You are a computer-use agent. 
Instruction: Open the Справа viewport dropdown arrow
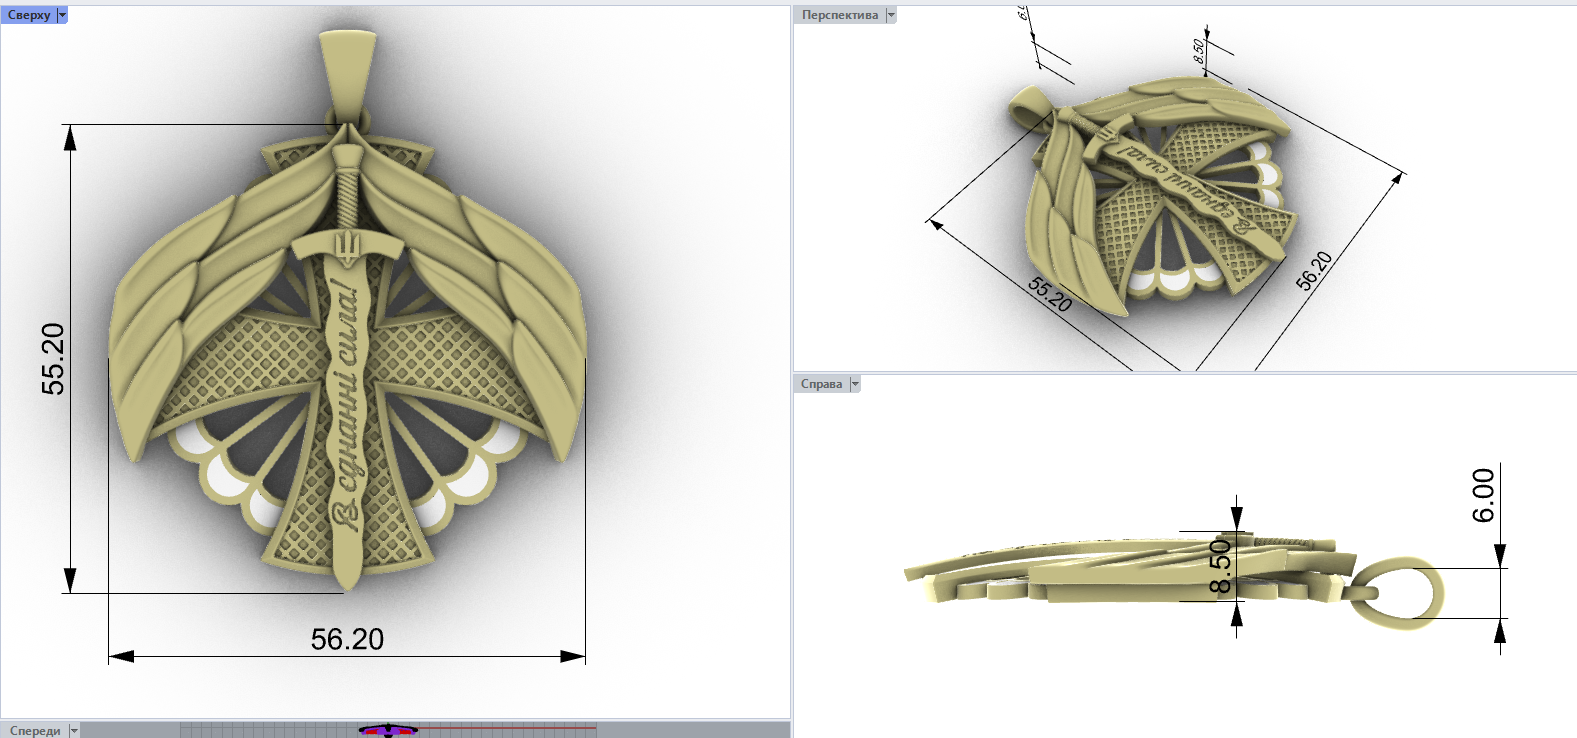[x=855, y=384]
